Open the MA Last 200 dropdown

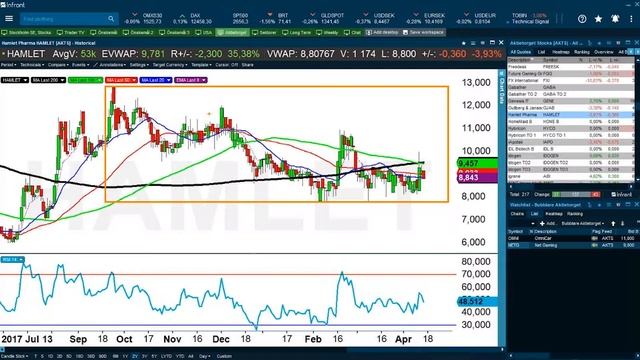point(49,80)
